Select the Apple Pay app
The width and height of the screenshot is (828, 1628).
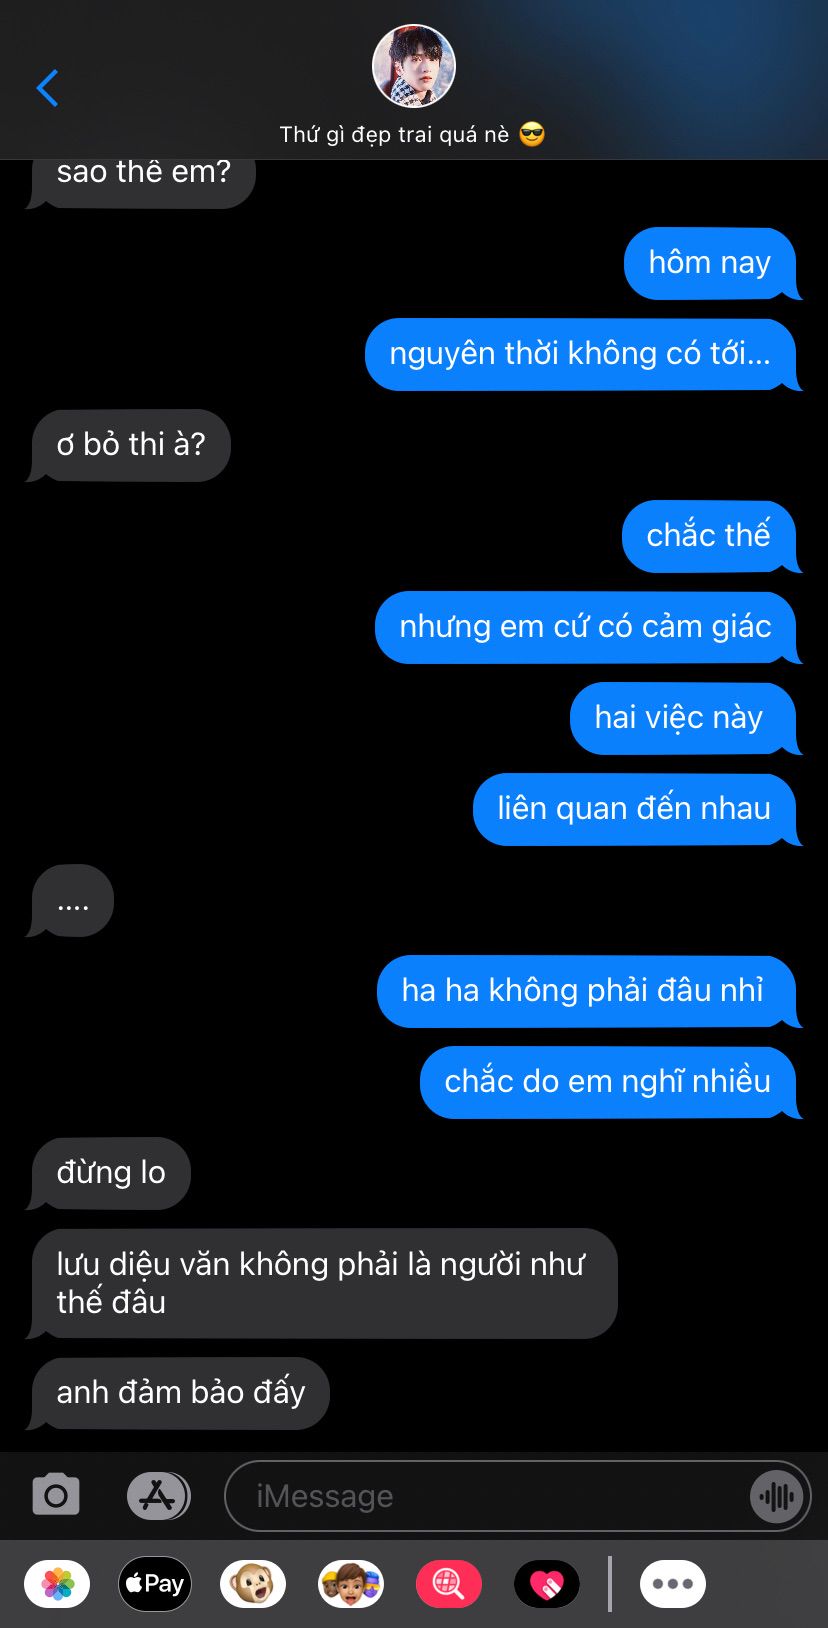pos(155,1584)
